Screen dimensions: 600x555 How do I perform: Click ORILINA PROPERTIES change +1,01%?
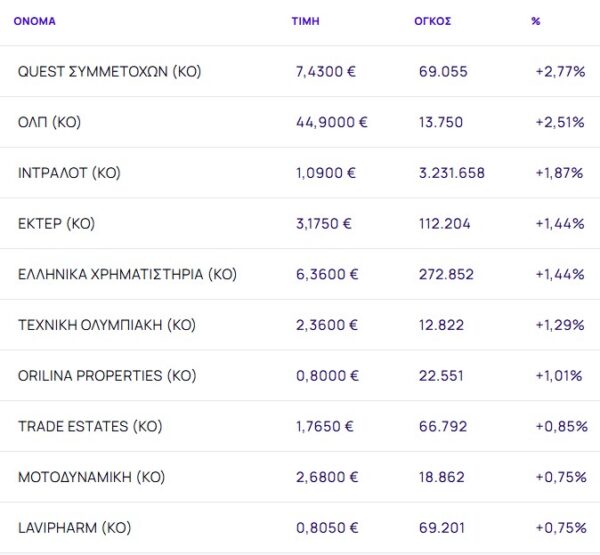(x=559, y=376)
